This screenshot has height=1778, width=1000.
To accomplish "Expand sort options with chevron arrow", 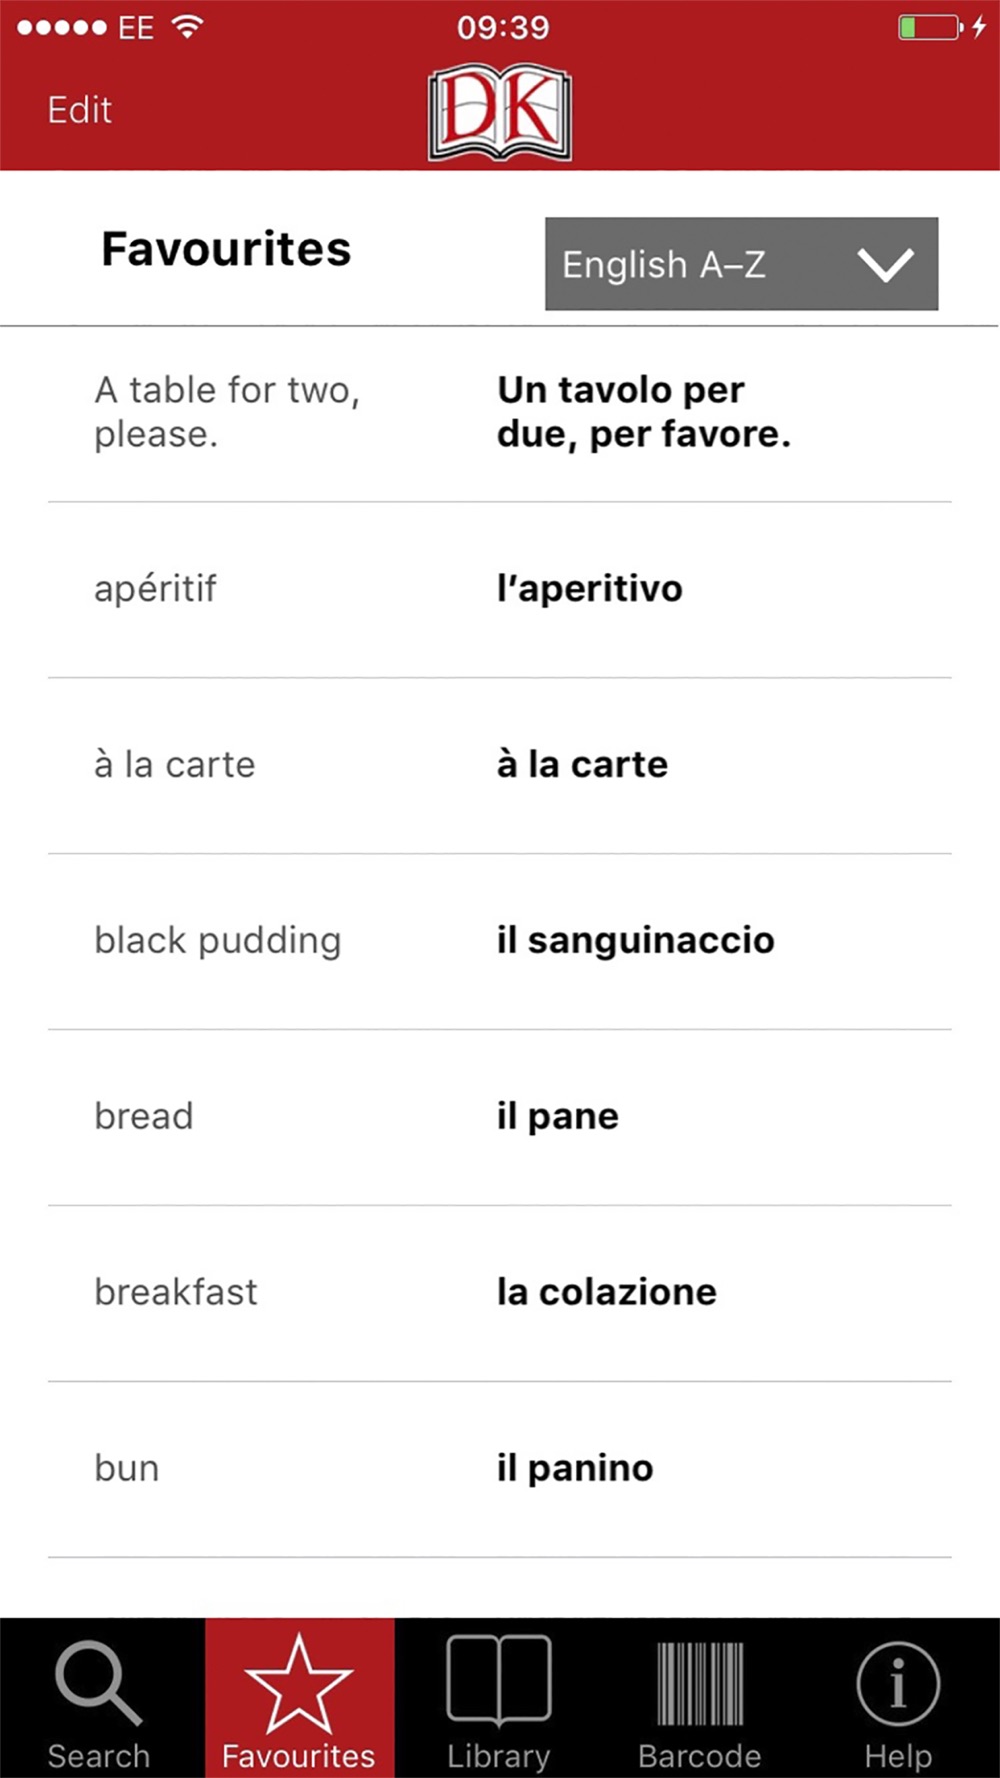I will click(x=886, y=265).
